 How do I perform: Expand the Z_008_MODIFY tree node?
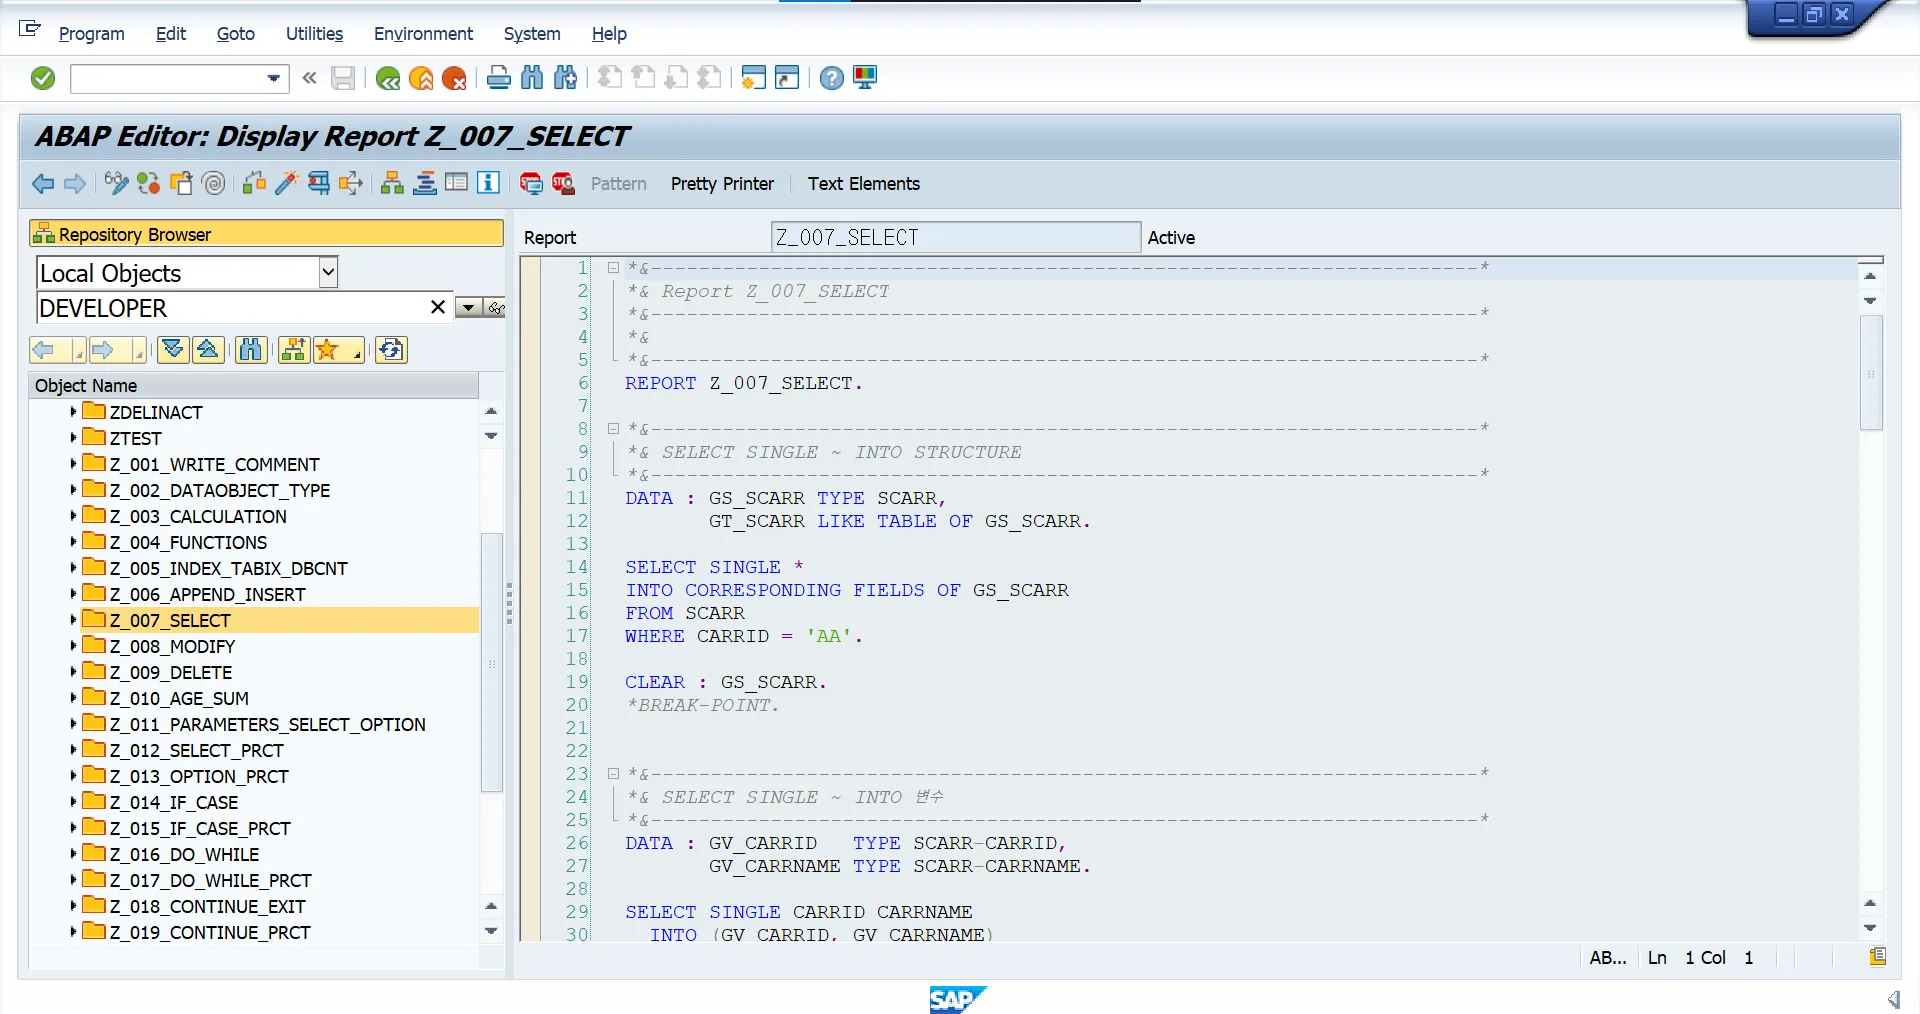(73, 646)
